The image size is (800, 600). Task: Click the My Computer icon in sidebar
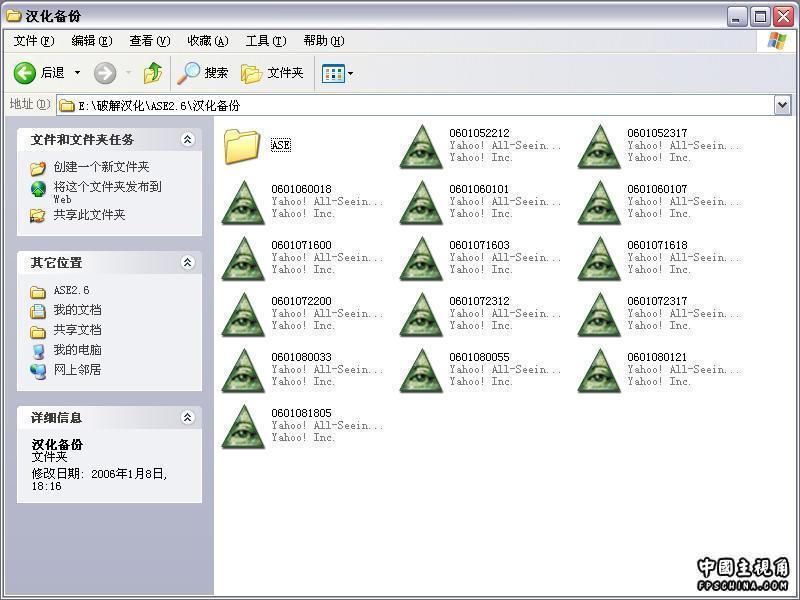click(x=38, y=351)
